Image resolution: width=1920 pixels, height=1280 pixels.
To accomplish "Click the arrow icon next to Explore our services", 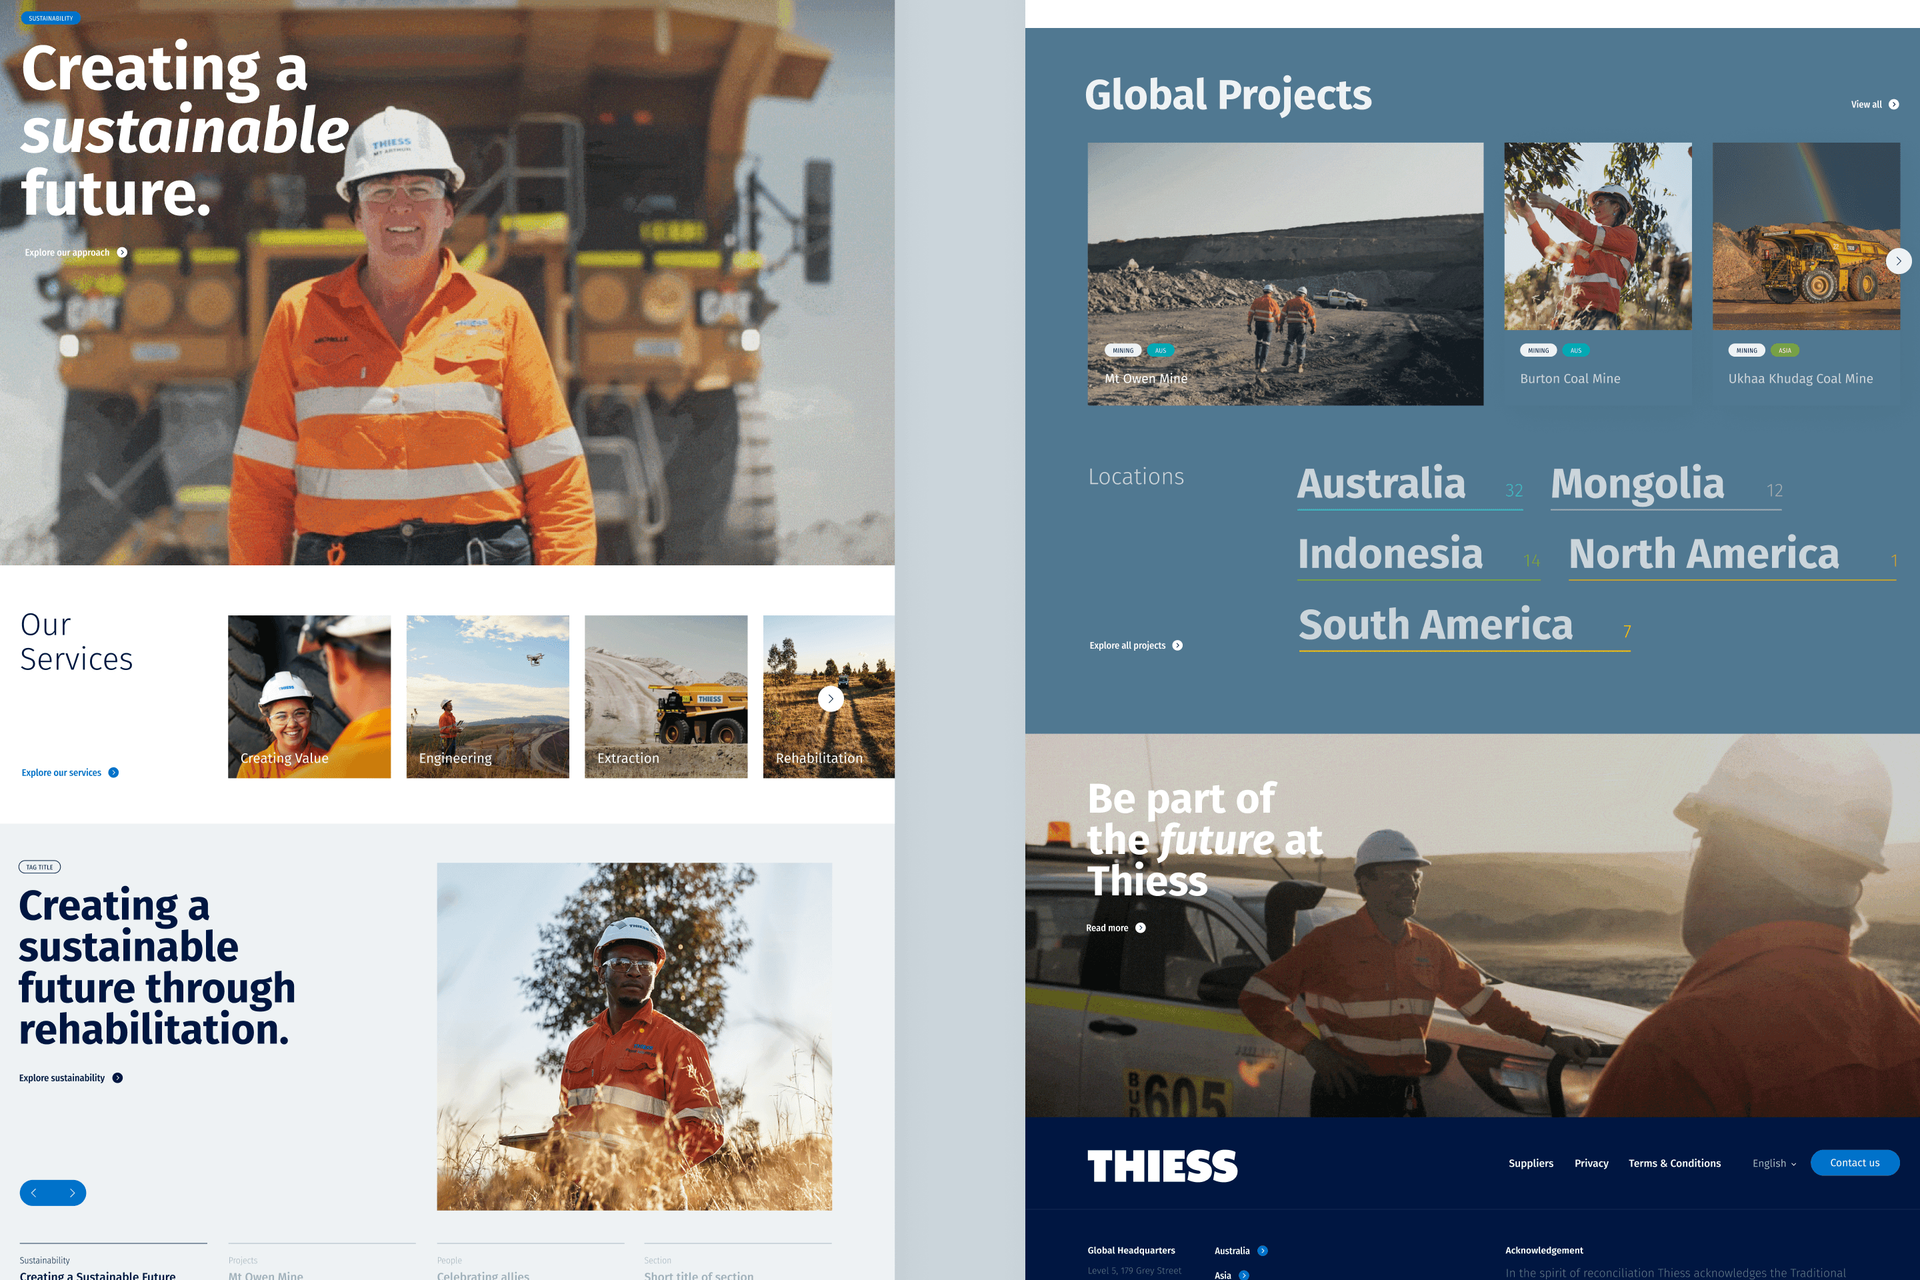I will (x=113, y=773).
